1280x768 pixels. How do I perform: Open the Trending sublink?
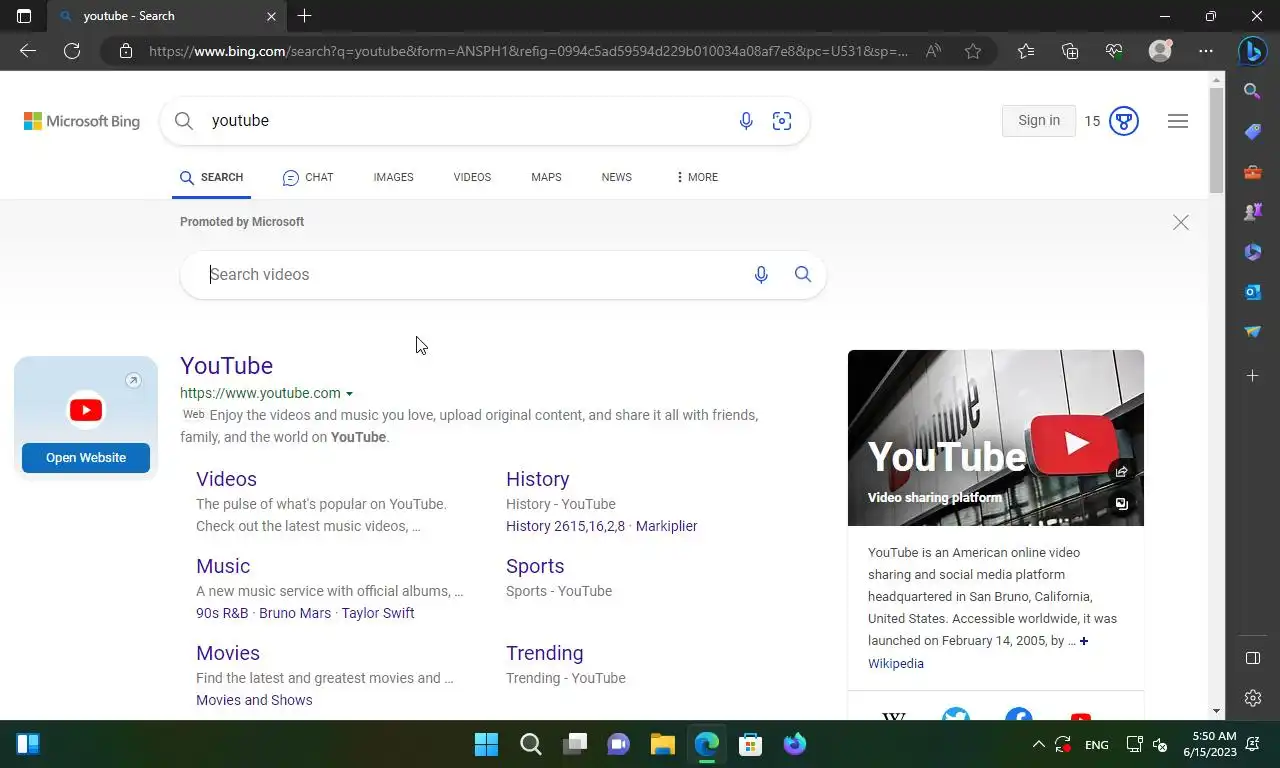(544, 653)
